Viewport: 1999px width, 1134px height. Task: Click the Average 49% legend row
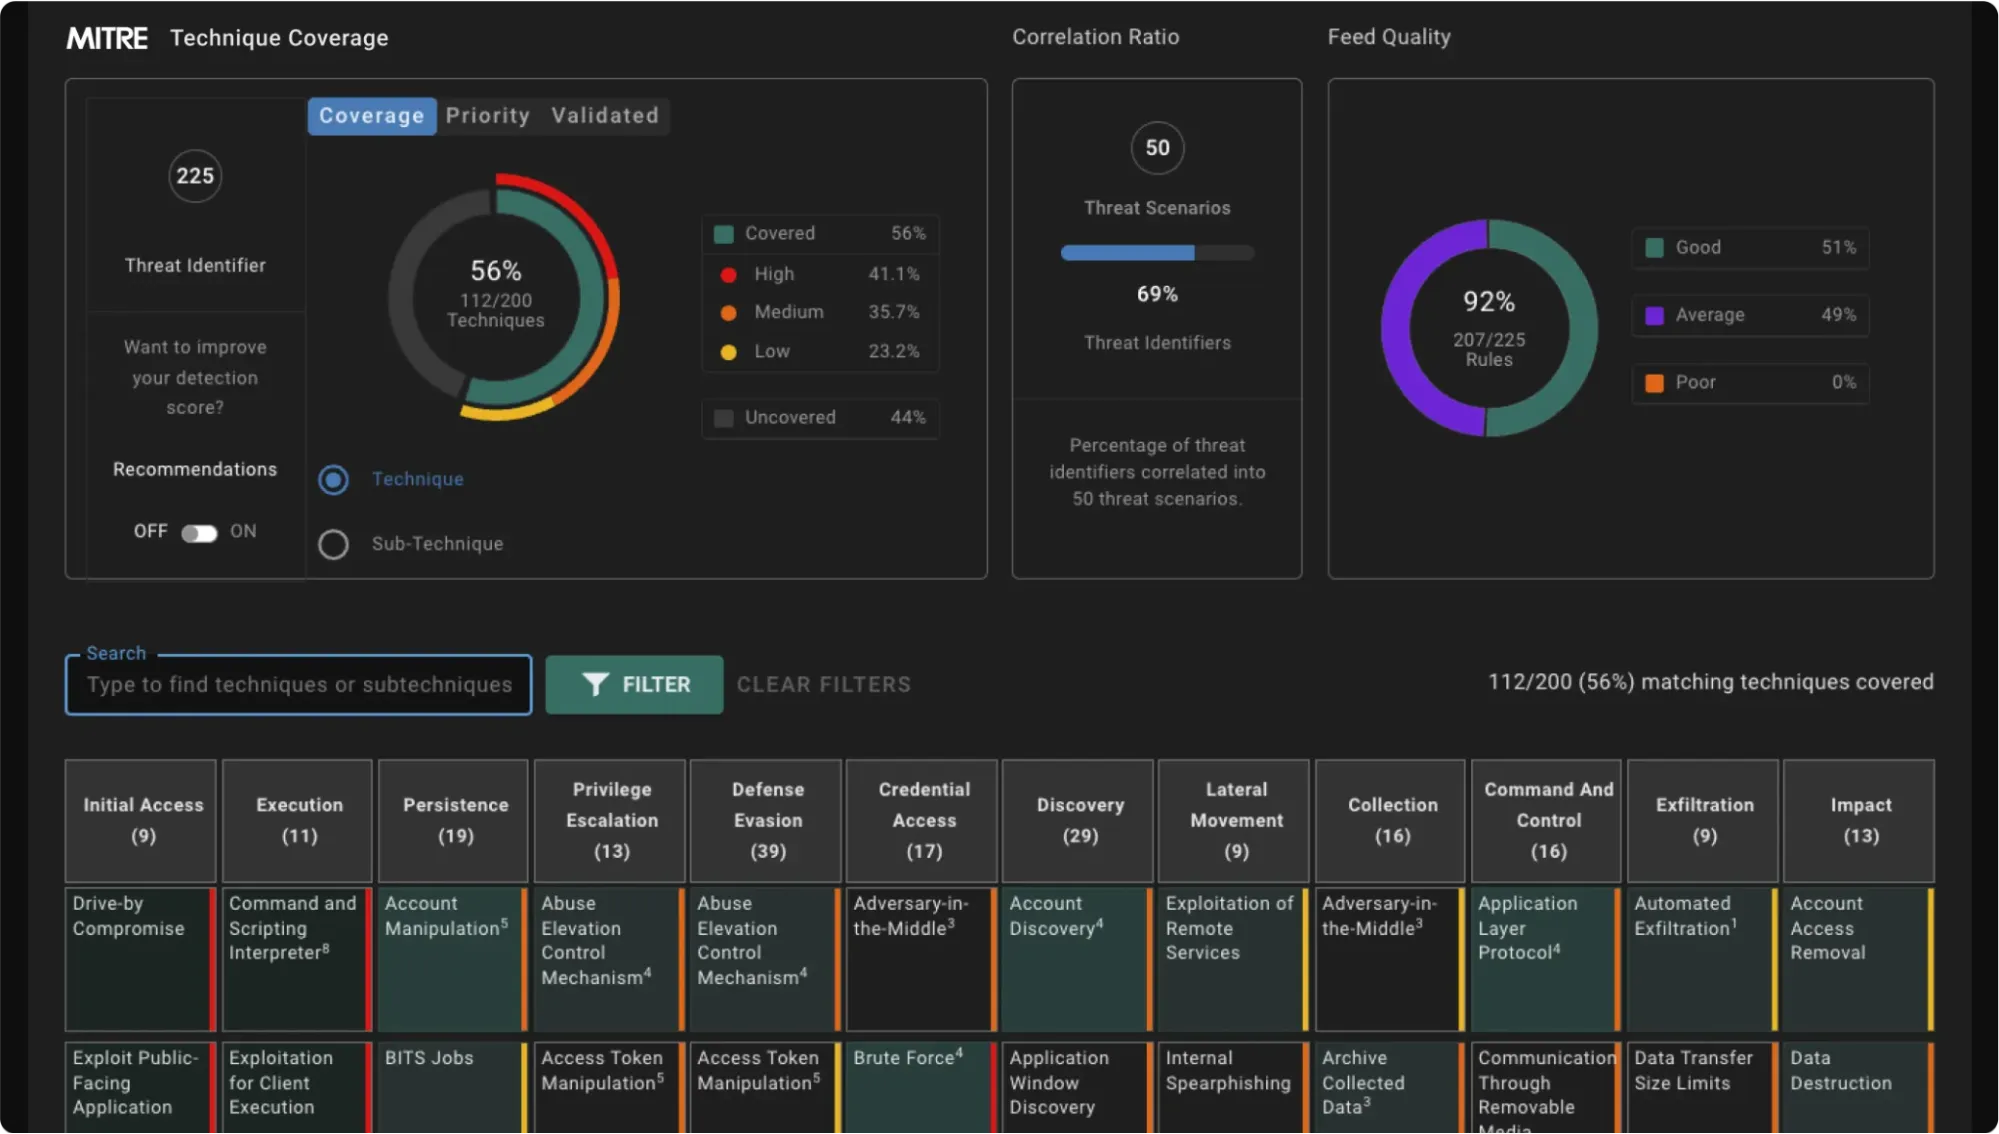(1750, 316)
